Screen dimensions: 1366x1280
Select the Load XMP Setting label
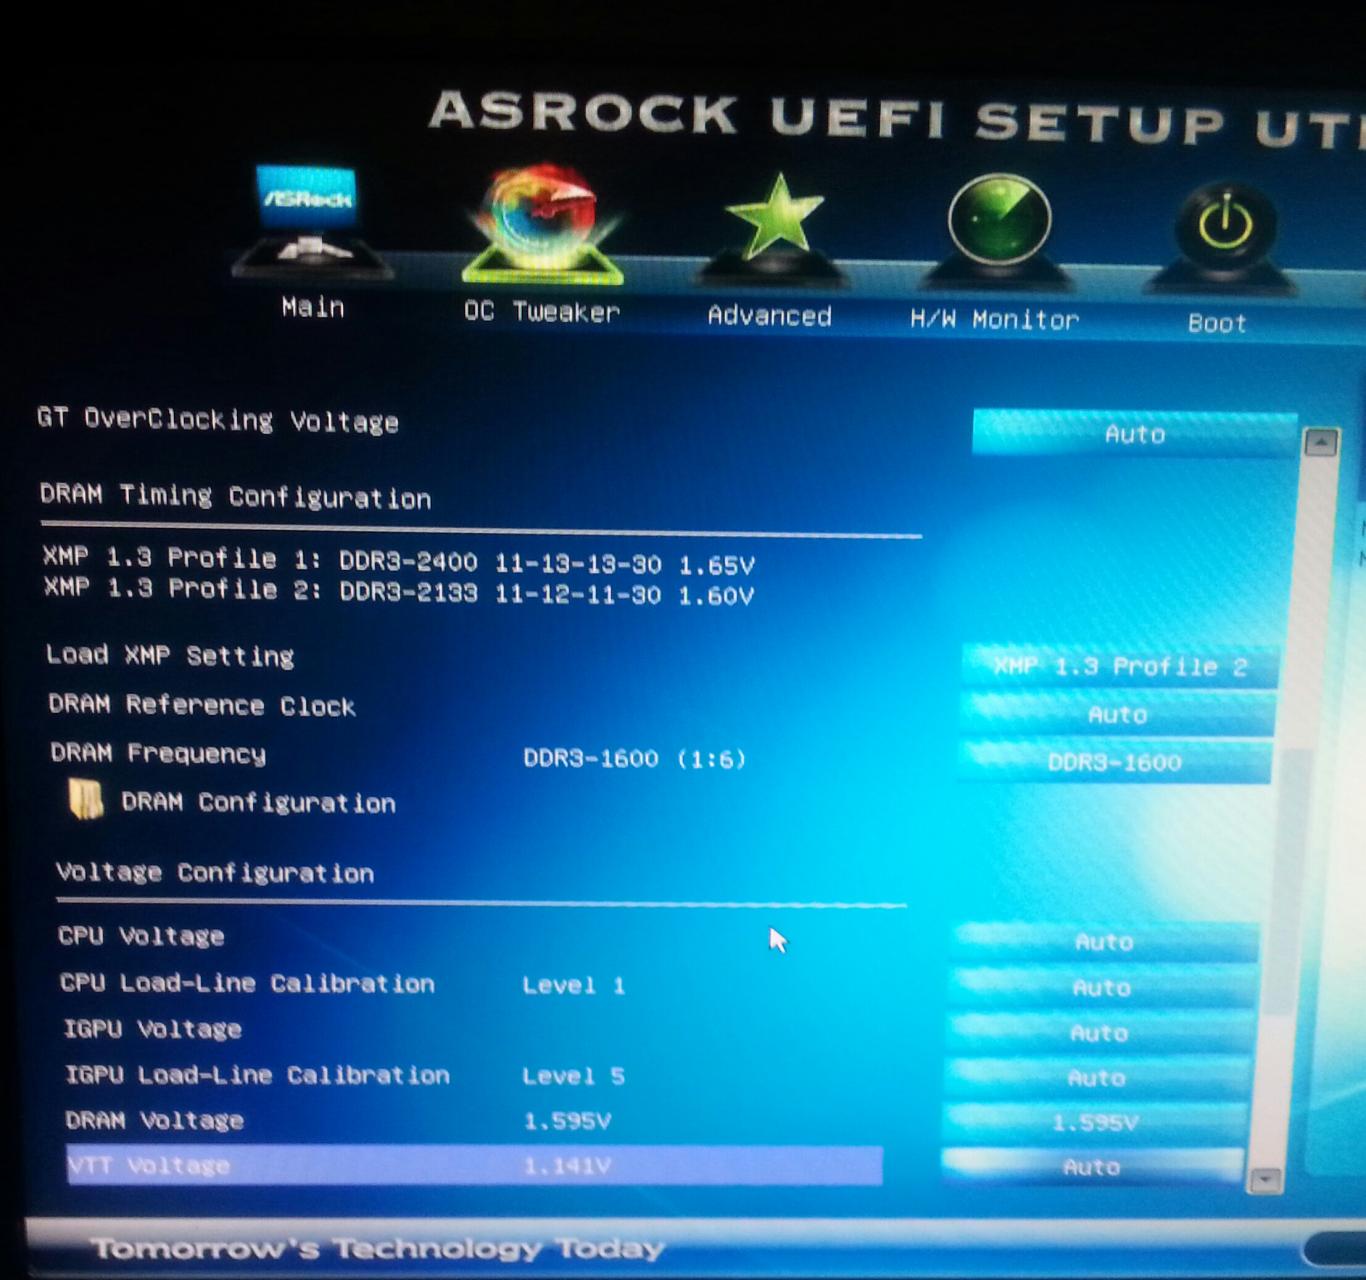coord(170,656)
